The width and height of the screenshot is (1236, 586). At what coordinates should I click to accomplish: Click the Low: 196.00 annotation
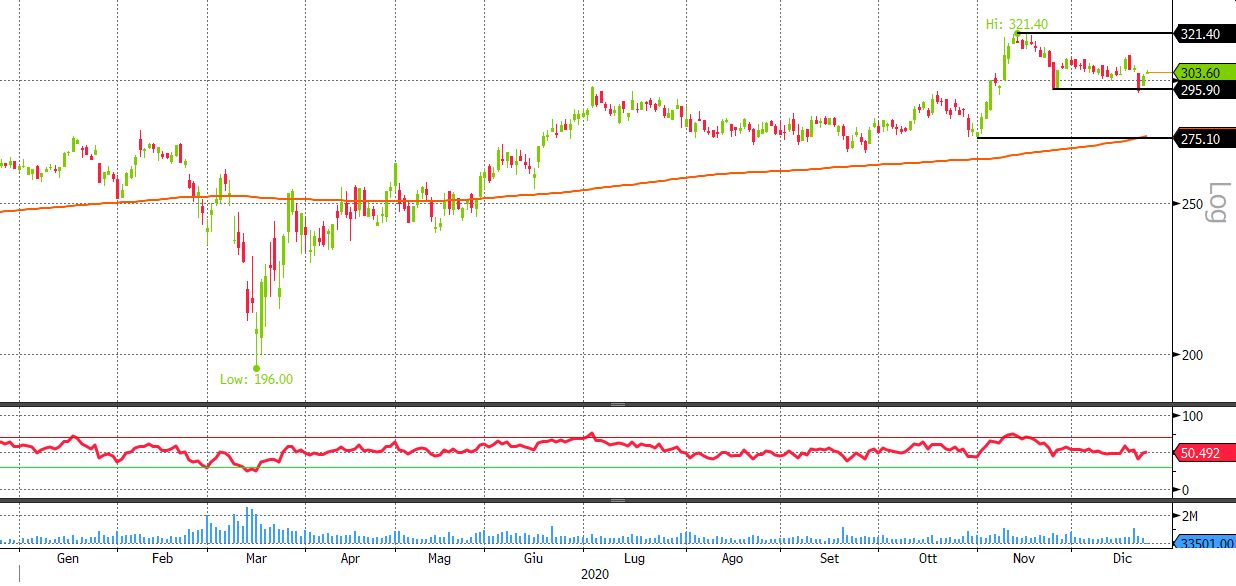click(x=257, y=379)
